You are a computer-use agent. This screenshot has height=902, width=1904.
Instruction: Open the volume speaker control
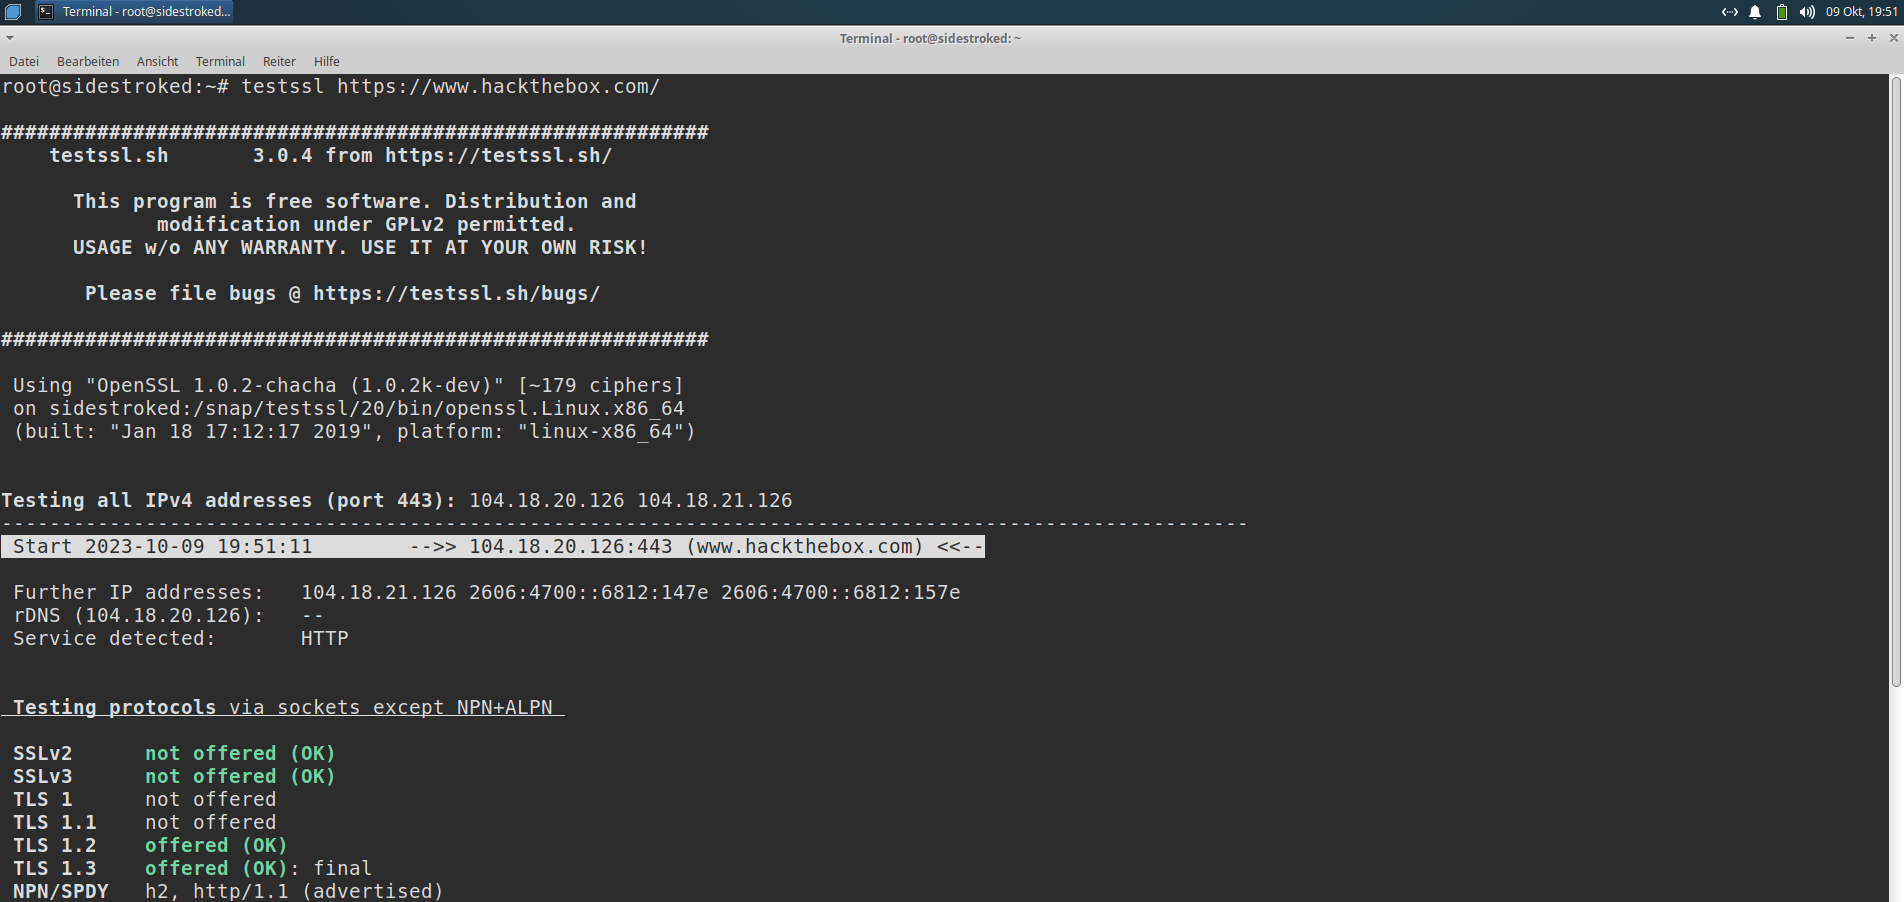[1807, 12]
